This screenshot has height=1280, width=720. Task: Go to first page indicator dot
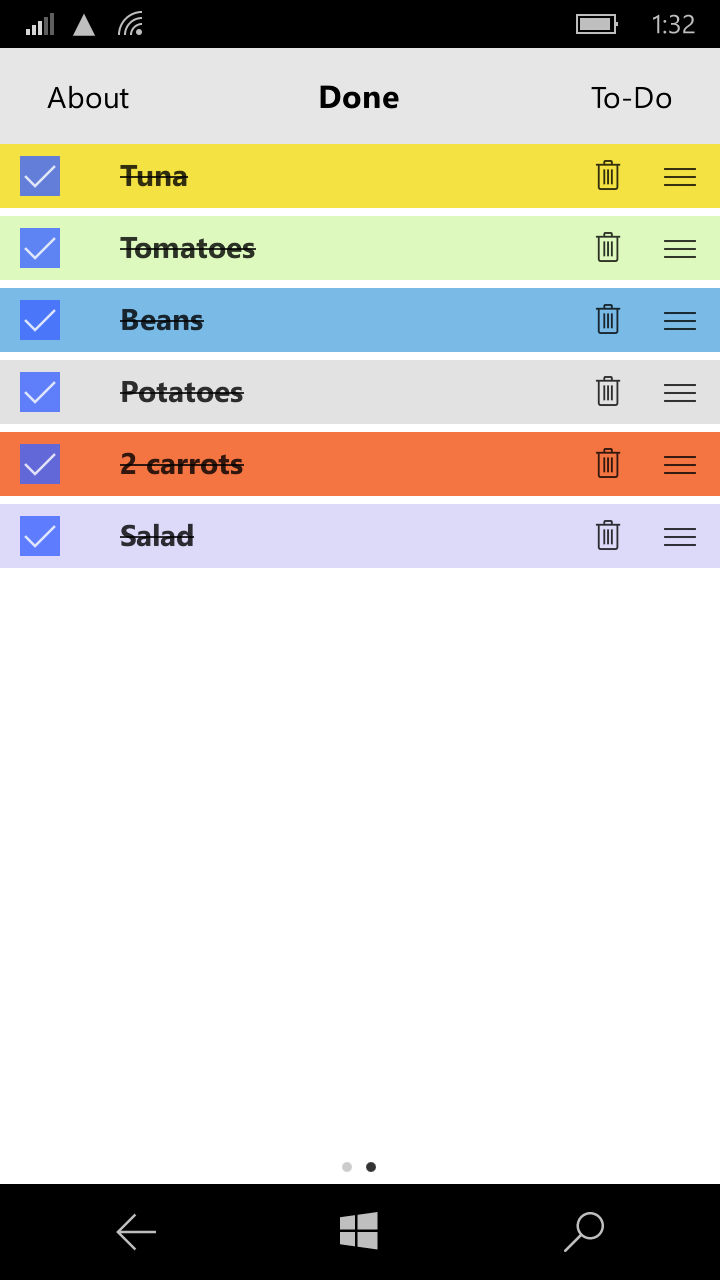point(347,1167)
